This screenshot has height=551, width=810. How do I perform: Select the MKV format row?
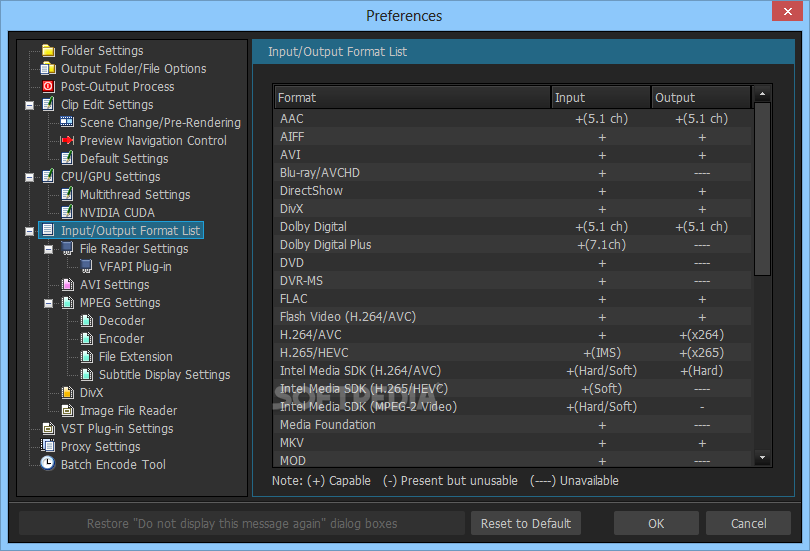click(x=513, y=443)
